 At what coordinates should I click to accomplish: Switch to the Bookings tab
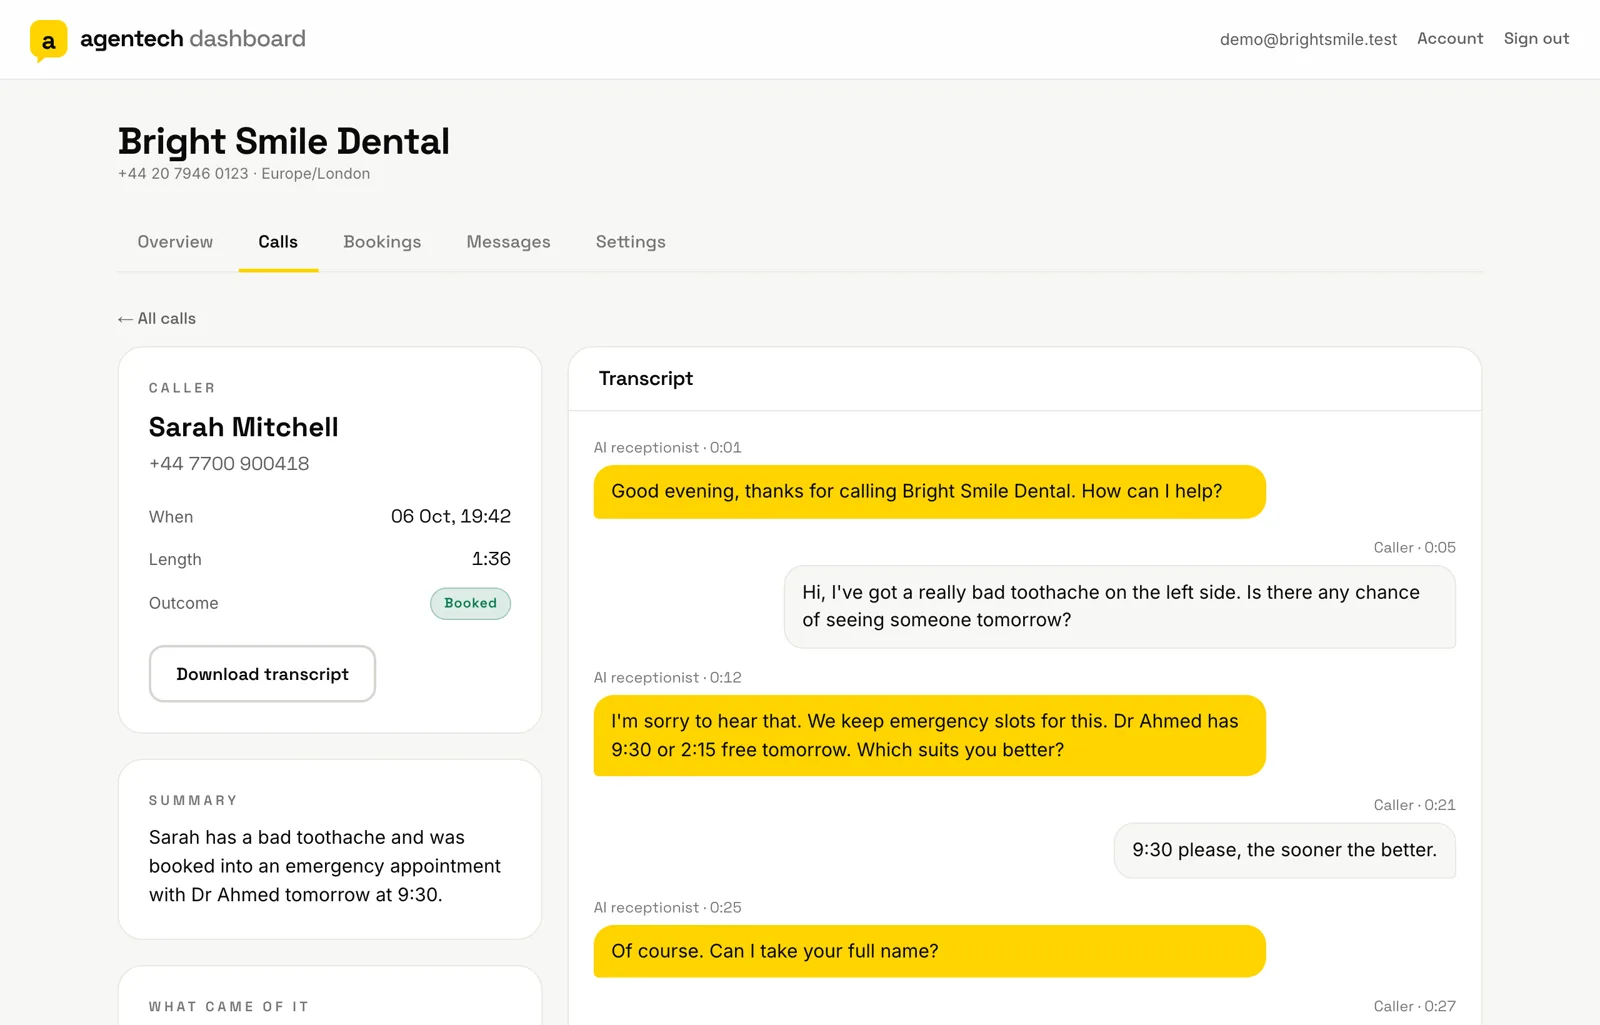tap(382, 242)
